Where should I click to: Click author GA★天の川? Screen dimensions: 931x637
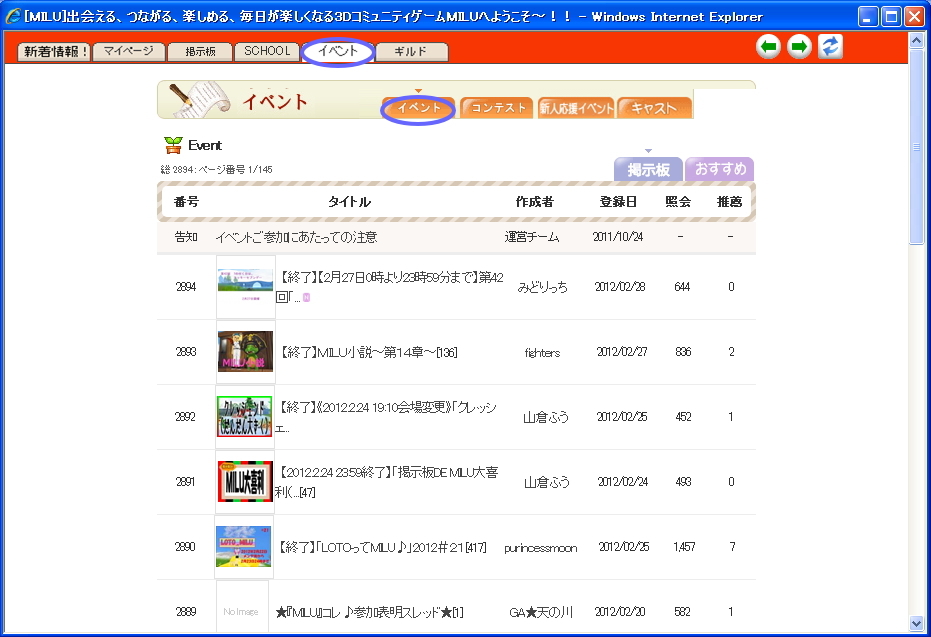[541, 612]
